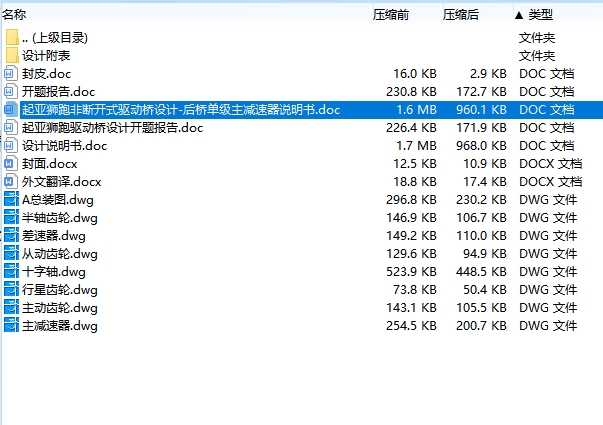Click the 外文翻译.docx file icon
603x425 pixels.
coord(11,182)
